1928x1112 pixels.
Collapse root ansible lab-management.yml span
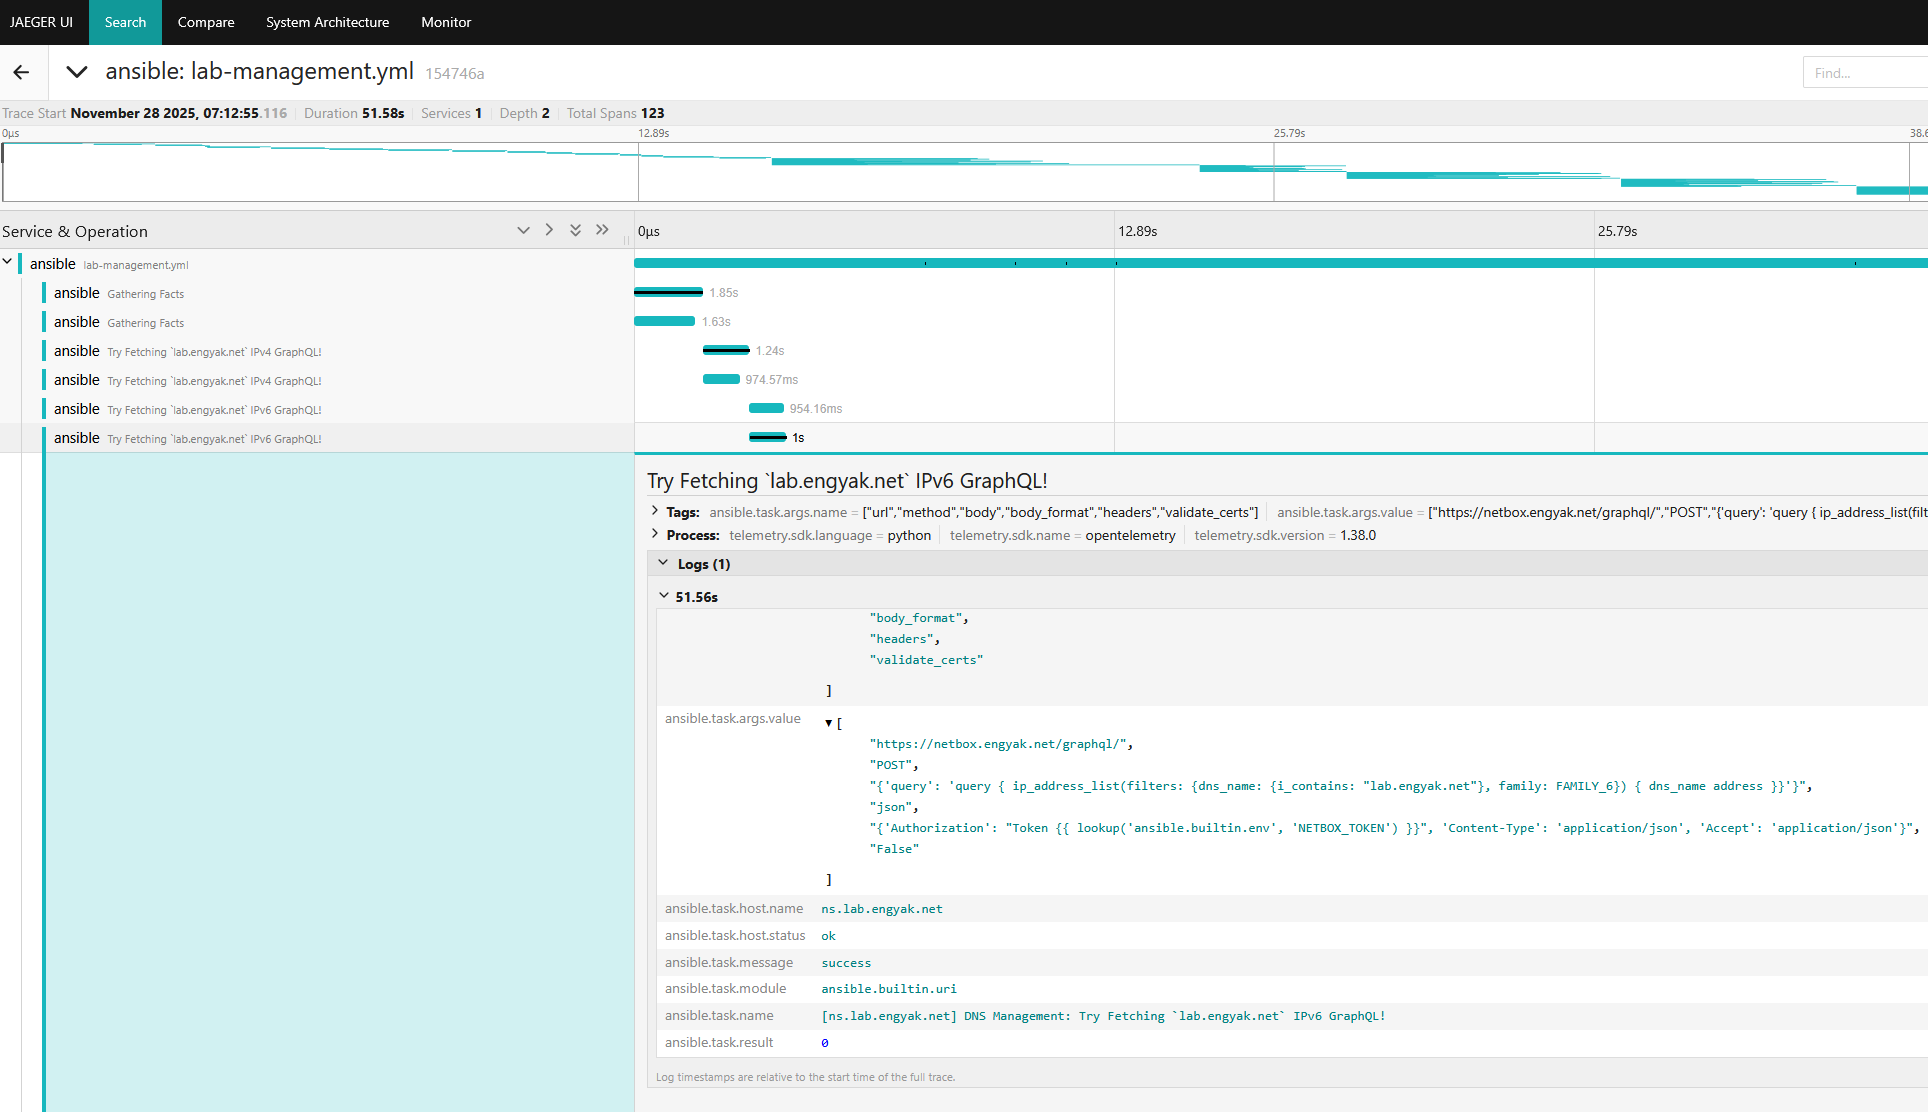[8, 262]
